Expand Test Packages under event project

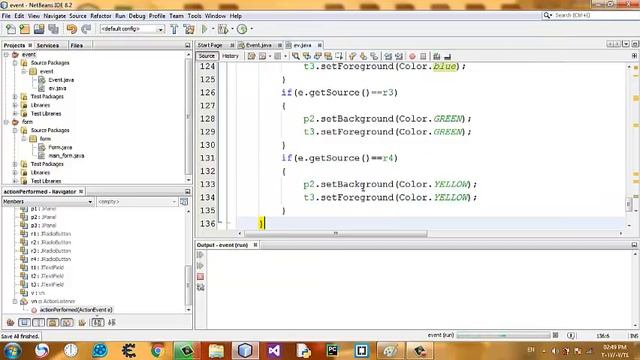click(x=15, y=97)
